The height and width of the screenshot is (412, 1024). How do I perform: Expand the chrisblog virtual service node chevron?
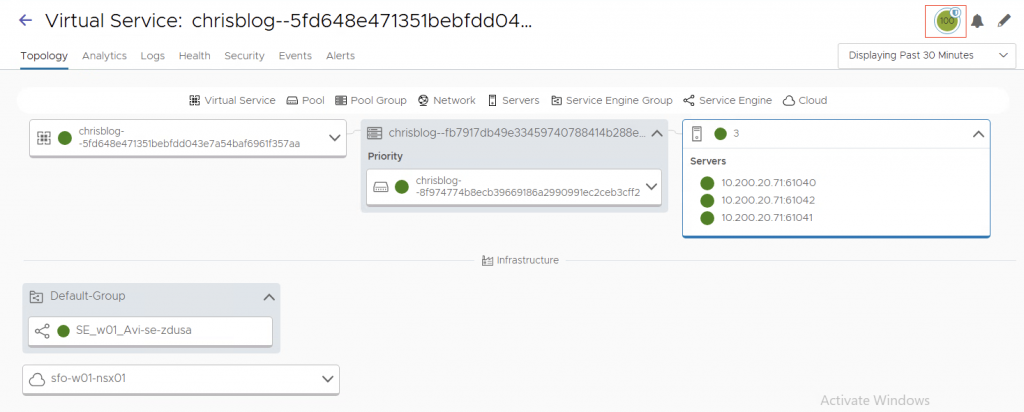335,138
